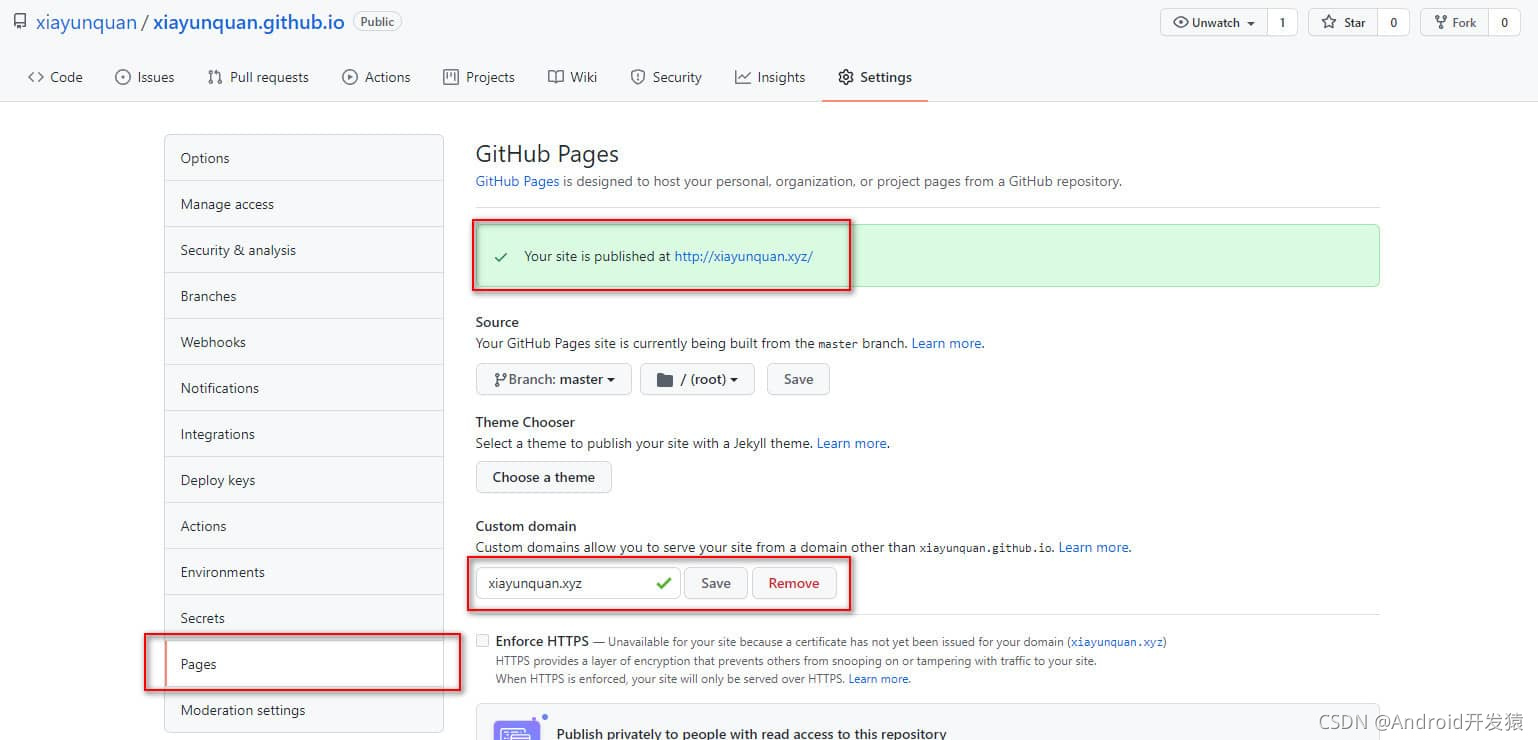Open Options in settings sidebar
This screenshot has height=740, width=1538.
tap(304, 158)
